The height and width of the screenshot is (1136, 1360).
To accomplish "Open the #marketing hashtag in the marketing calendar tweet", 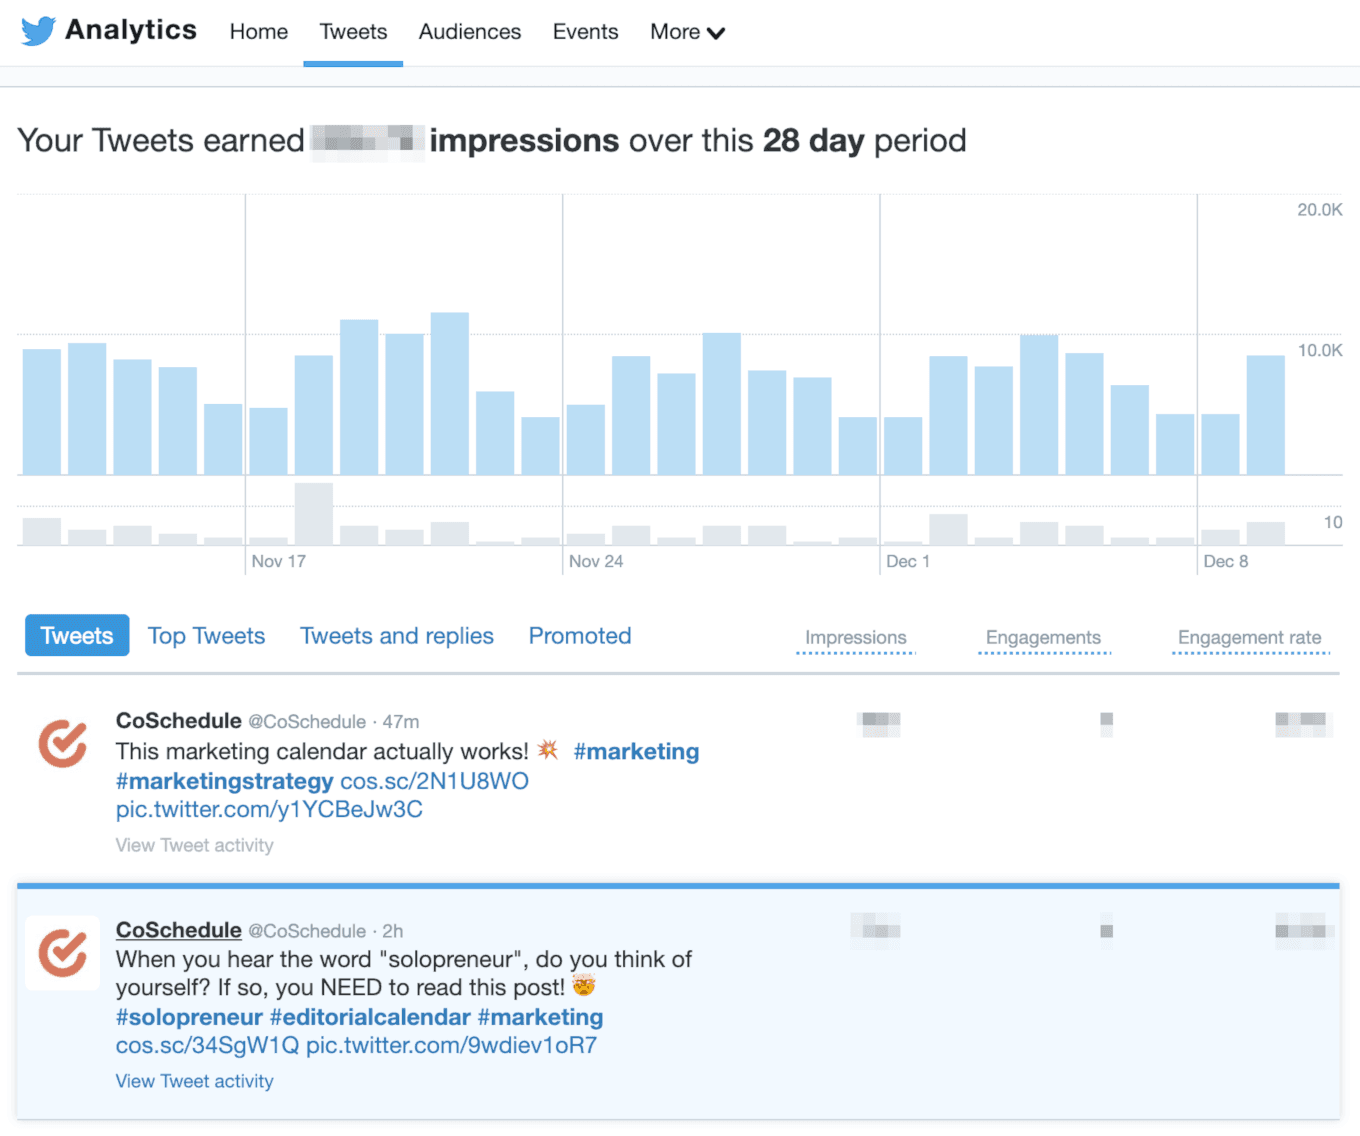I will click(636, 751).
